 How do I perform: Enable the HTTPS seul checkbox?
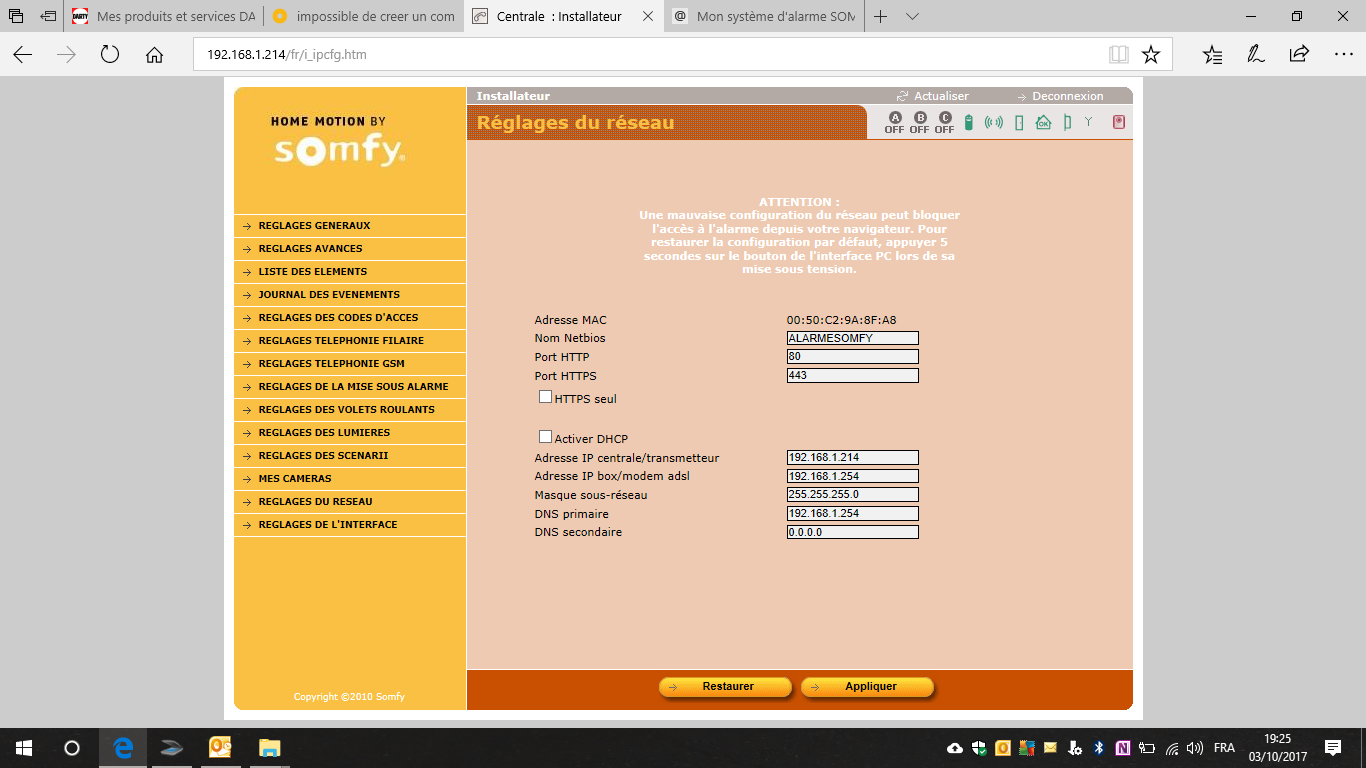(x=545, y=397)
